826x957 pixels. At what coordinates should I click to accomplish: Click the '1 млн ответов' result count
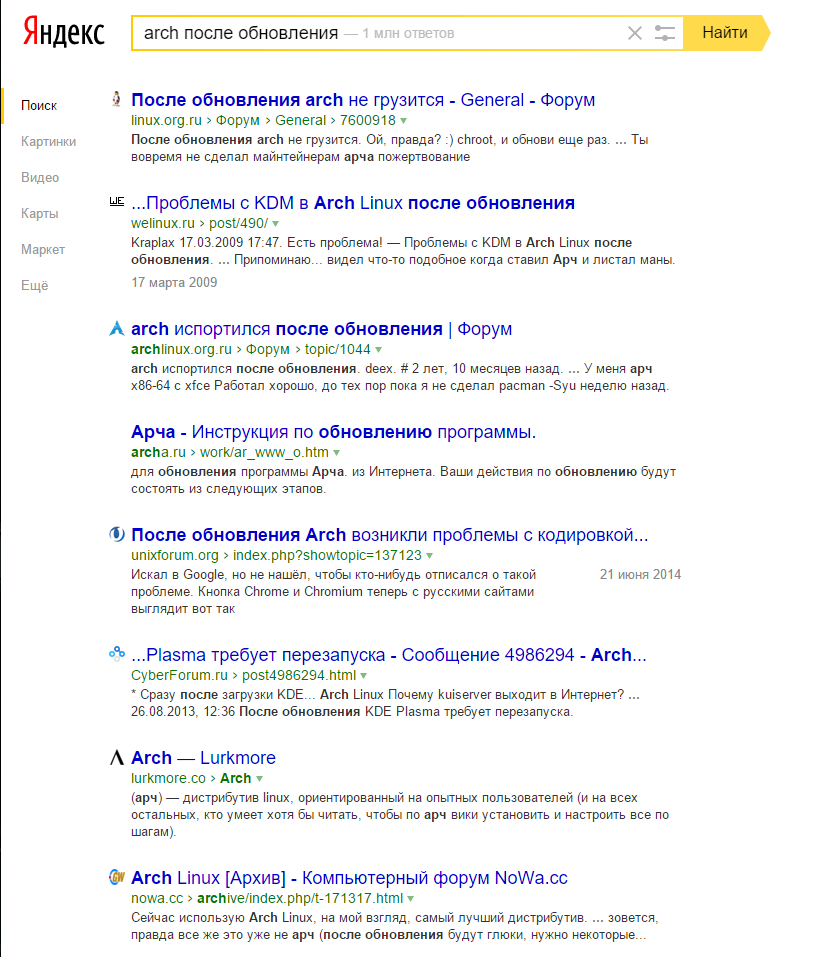pyautogui.click(x=408, y=34)
